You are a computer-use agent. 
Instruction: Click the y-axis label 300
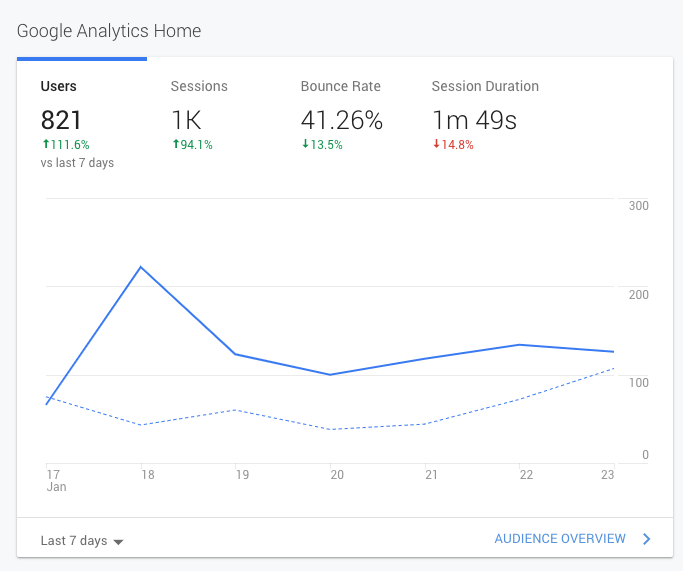pyautogui.click(x=639, y=206)
